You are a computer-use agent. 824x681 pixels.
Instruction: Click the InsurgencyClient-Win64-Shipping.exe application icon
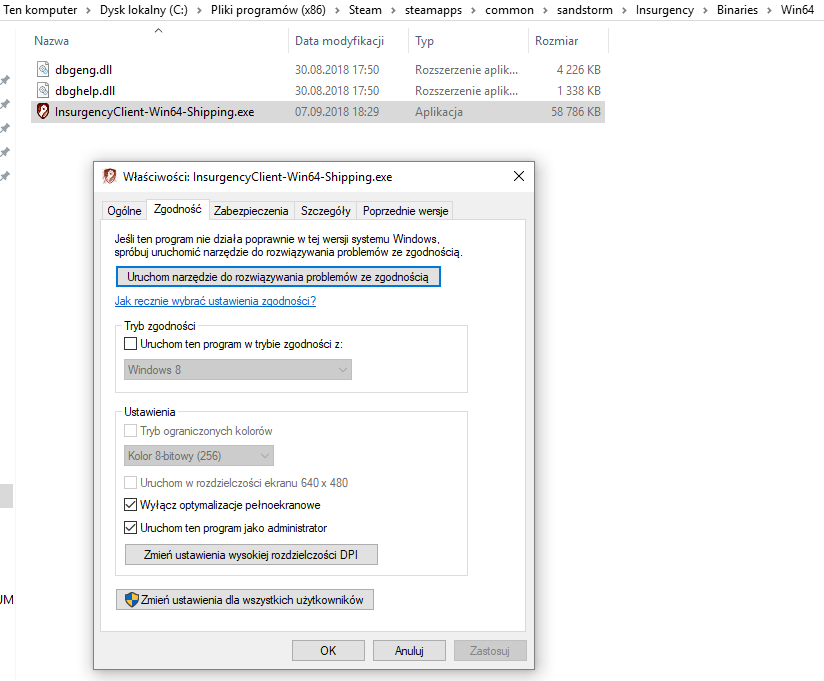[43, 112]
